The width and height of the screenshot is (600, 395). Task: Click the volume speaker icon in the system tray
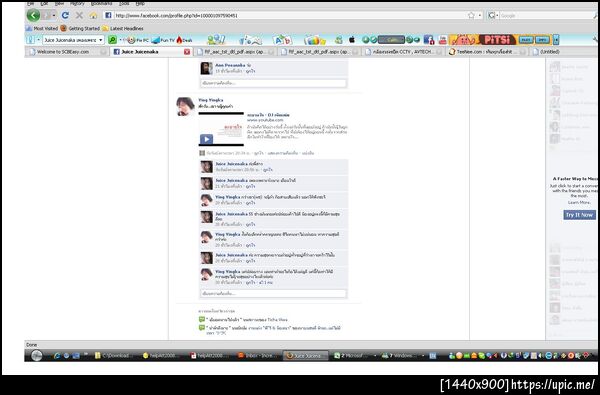540,356
